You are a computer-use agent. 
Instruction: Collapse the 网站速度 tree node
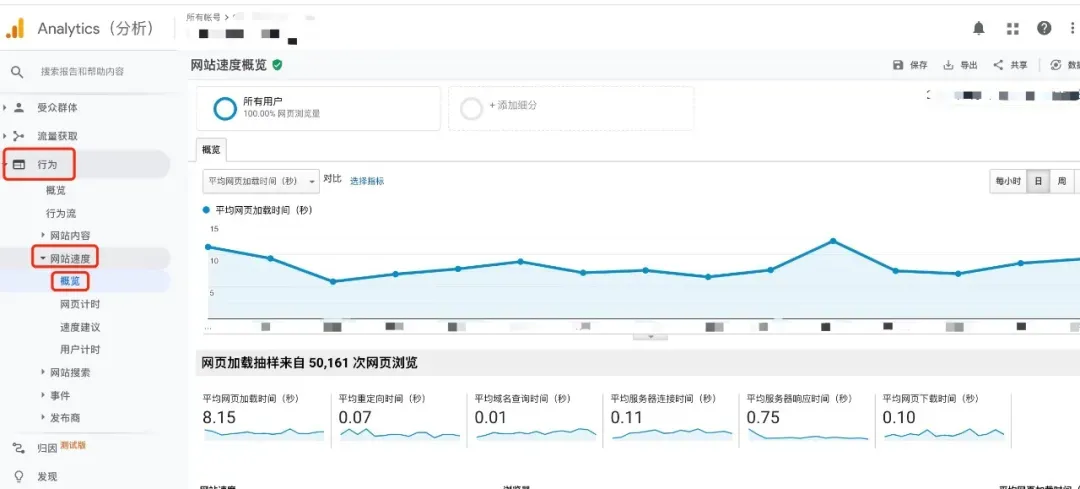(43, 258)
